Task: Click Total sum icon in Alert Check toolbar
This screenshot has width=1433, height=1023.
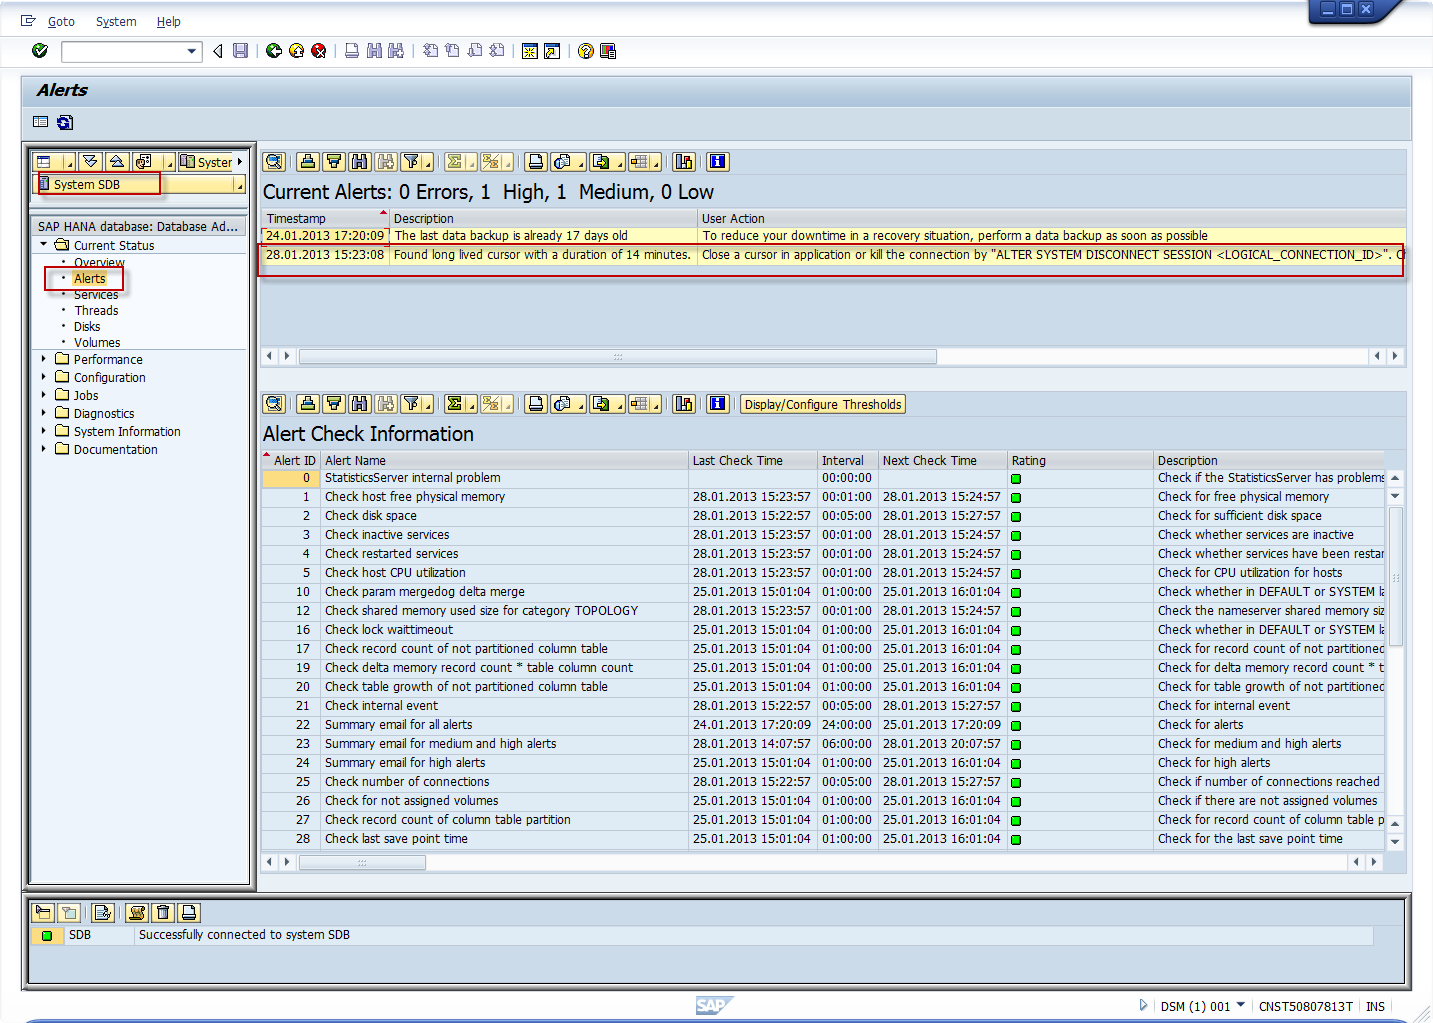Action: [x=455, y=404]
